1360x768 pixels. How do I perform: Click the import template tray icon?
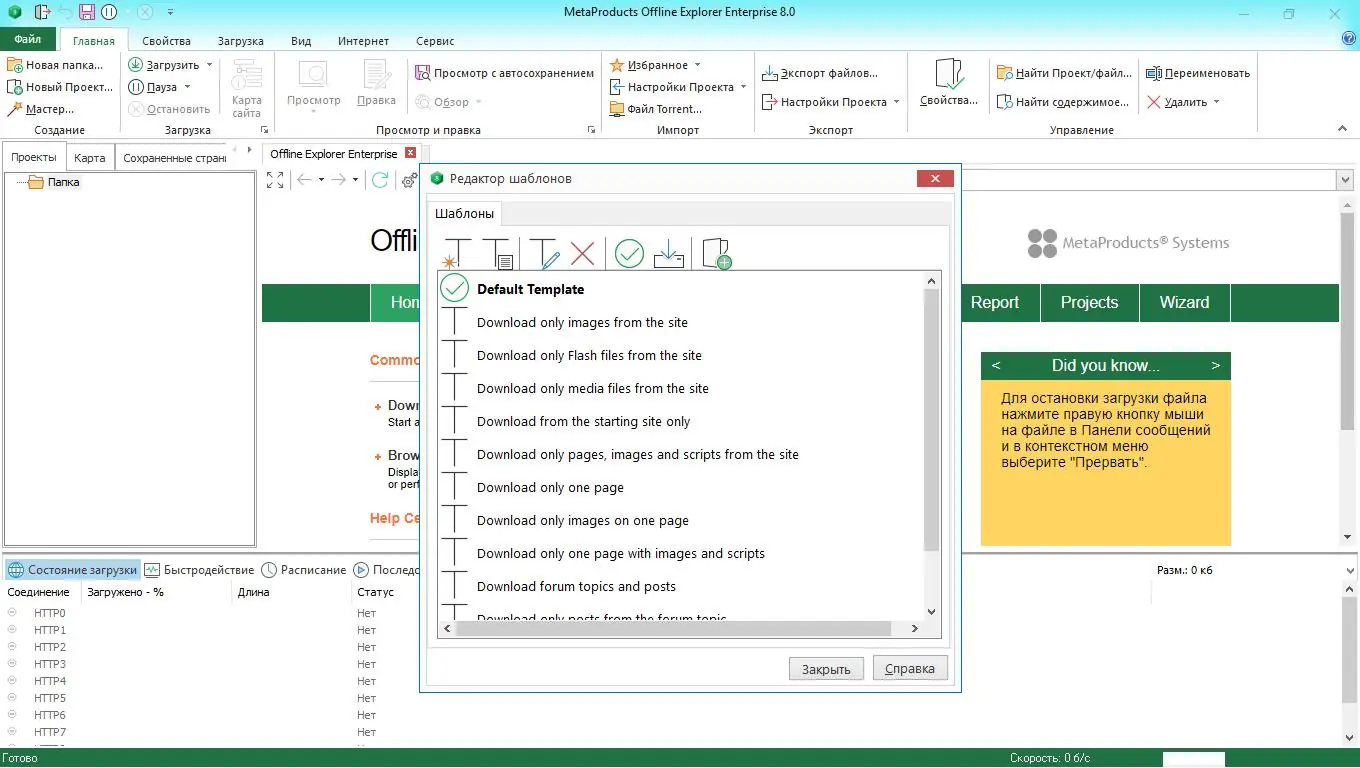[669, 253]
